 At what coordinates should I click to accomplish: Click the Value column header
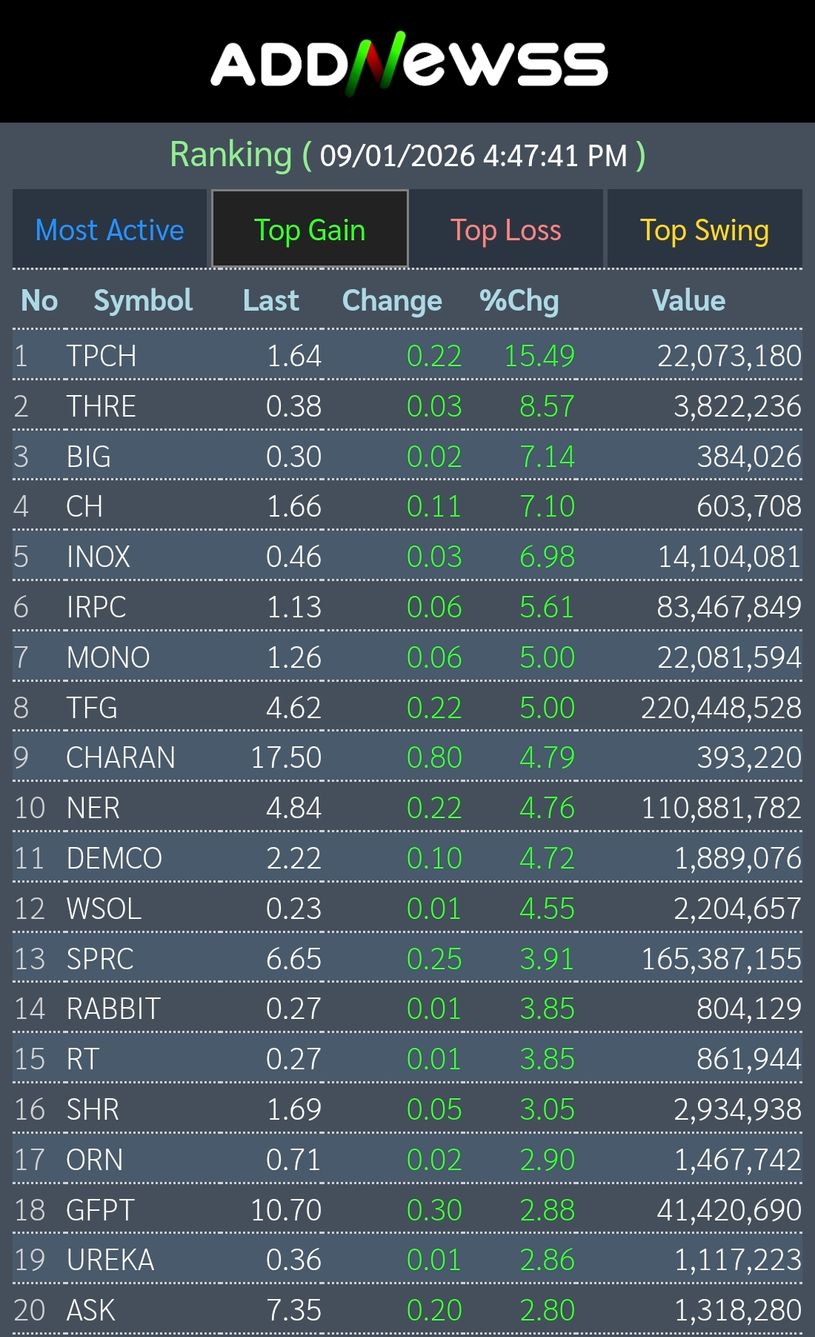pos(688,300)
